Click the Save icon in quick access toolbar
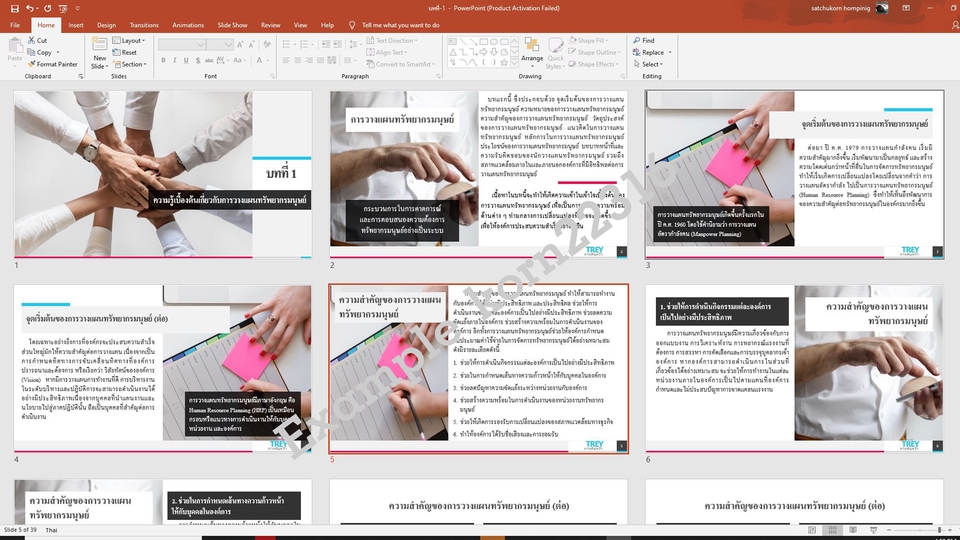Viewport: 960px width, 540px height. 15,9
